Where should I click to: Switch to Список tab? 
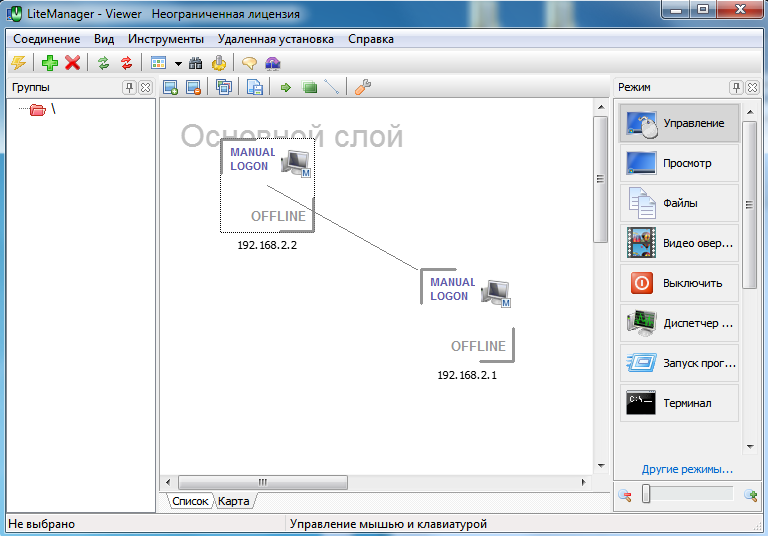190,501
